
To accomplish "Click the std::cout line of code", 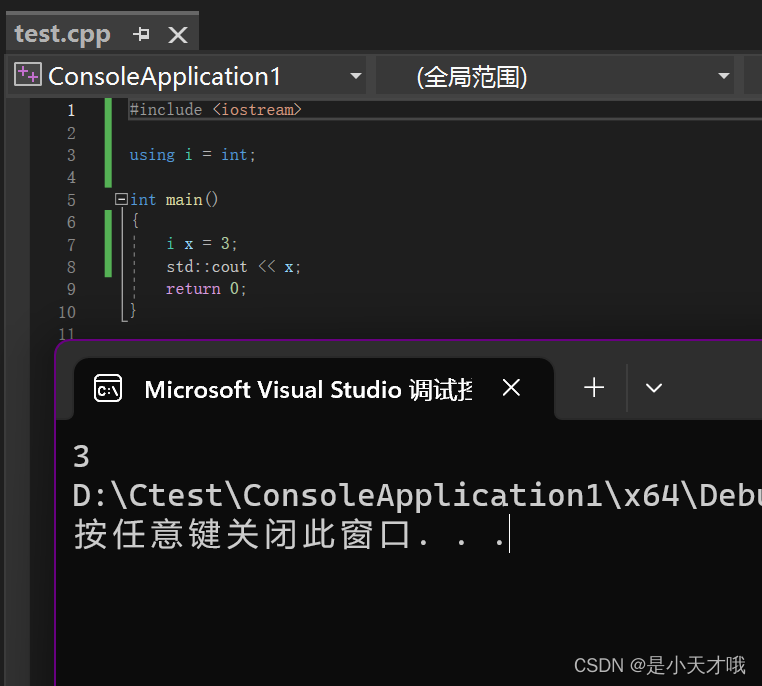I will [234, 266].
